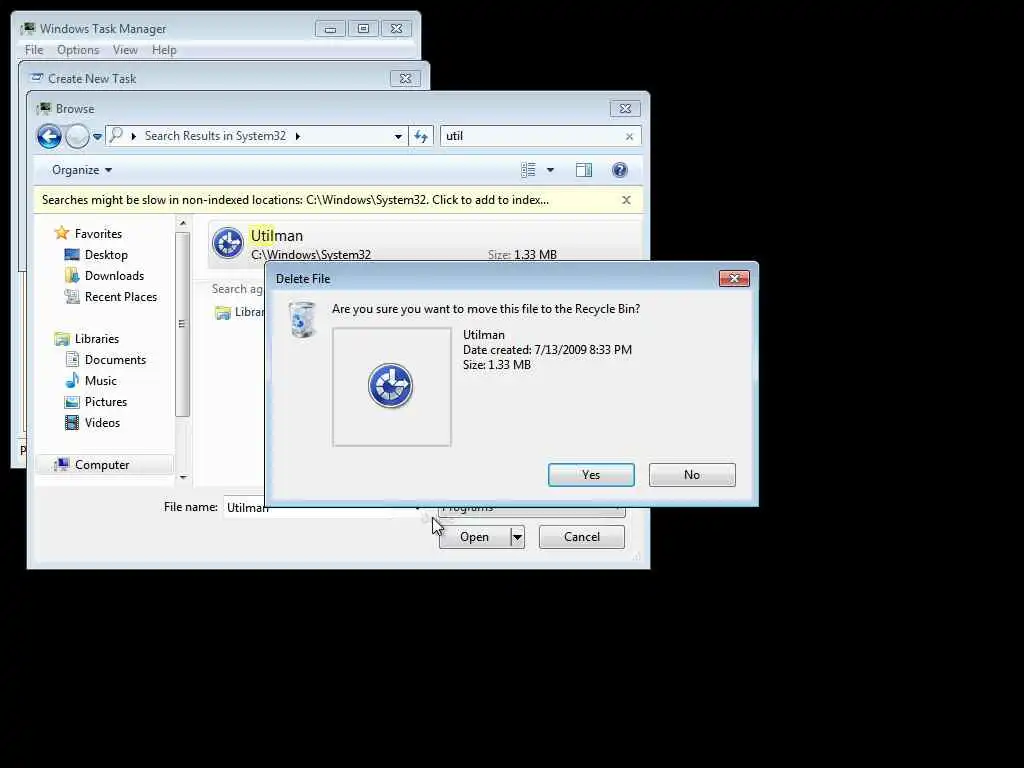Clear the util search text
This screenshot has width=1024, height=768.
point(629,136)
